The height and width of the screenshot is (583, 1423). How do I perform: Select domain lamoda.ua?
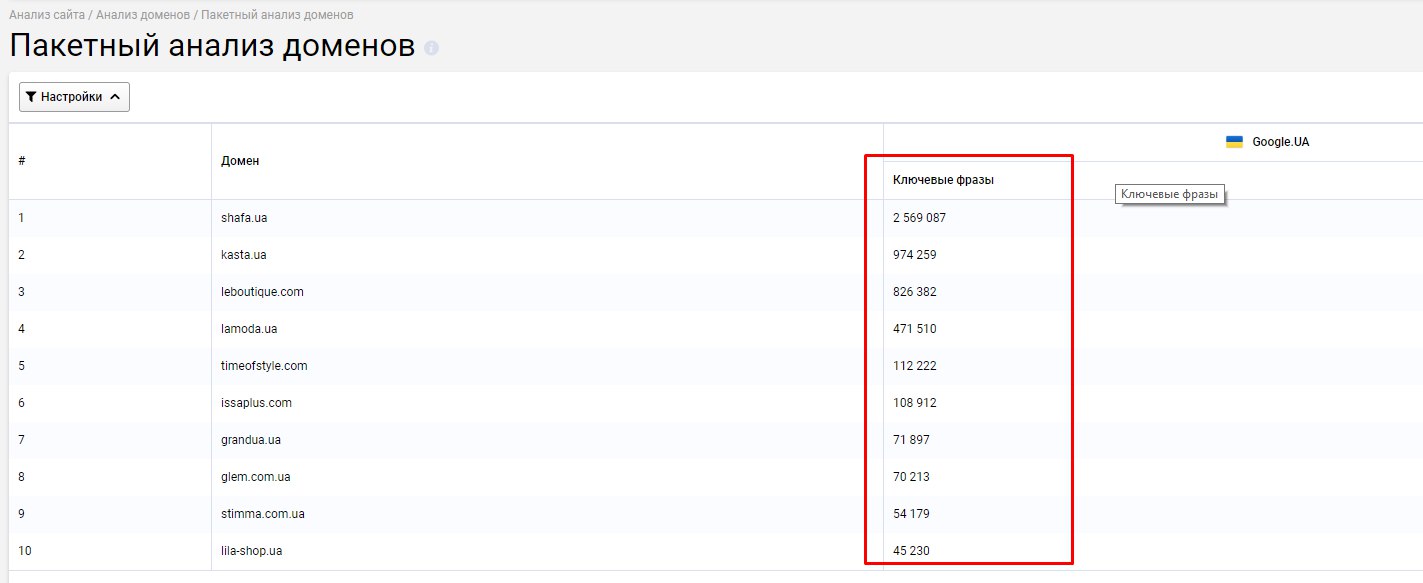pyautogui.click(x=250, y=329)
